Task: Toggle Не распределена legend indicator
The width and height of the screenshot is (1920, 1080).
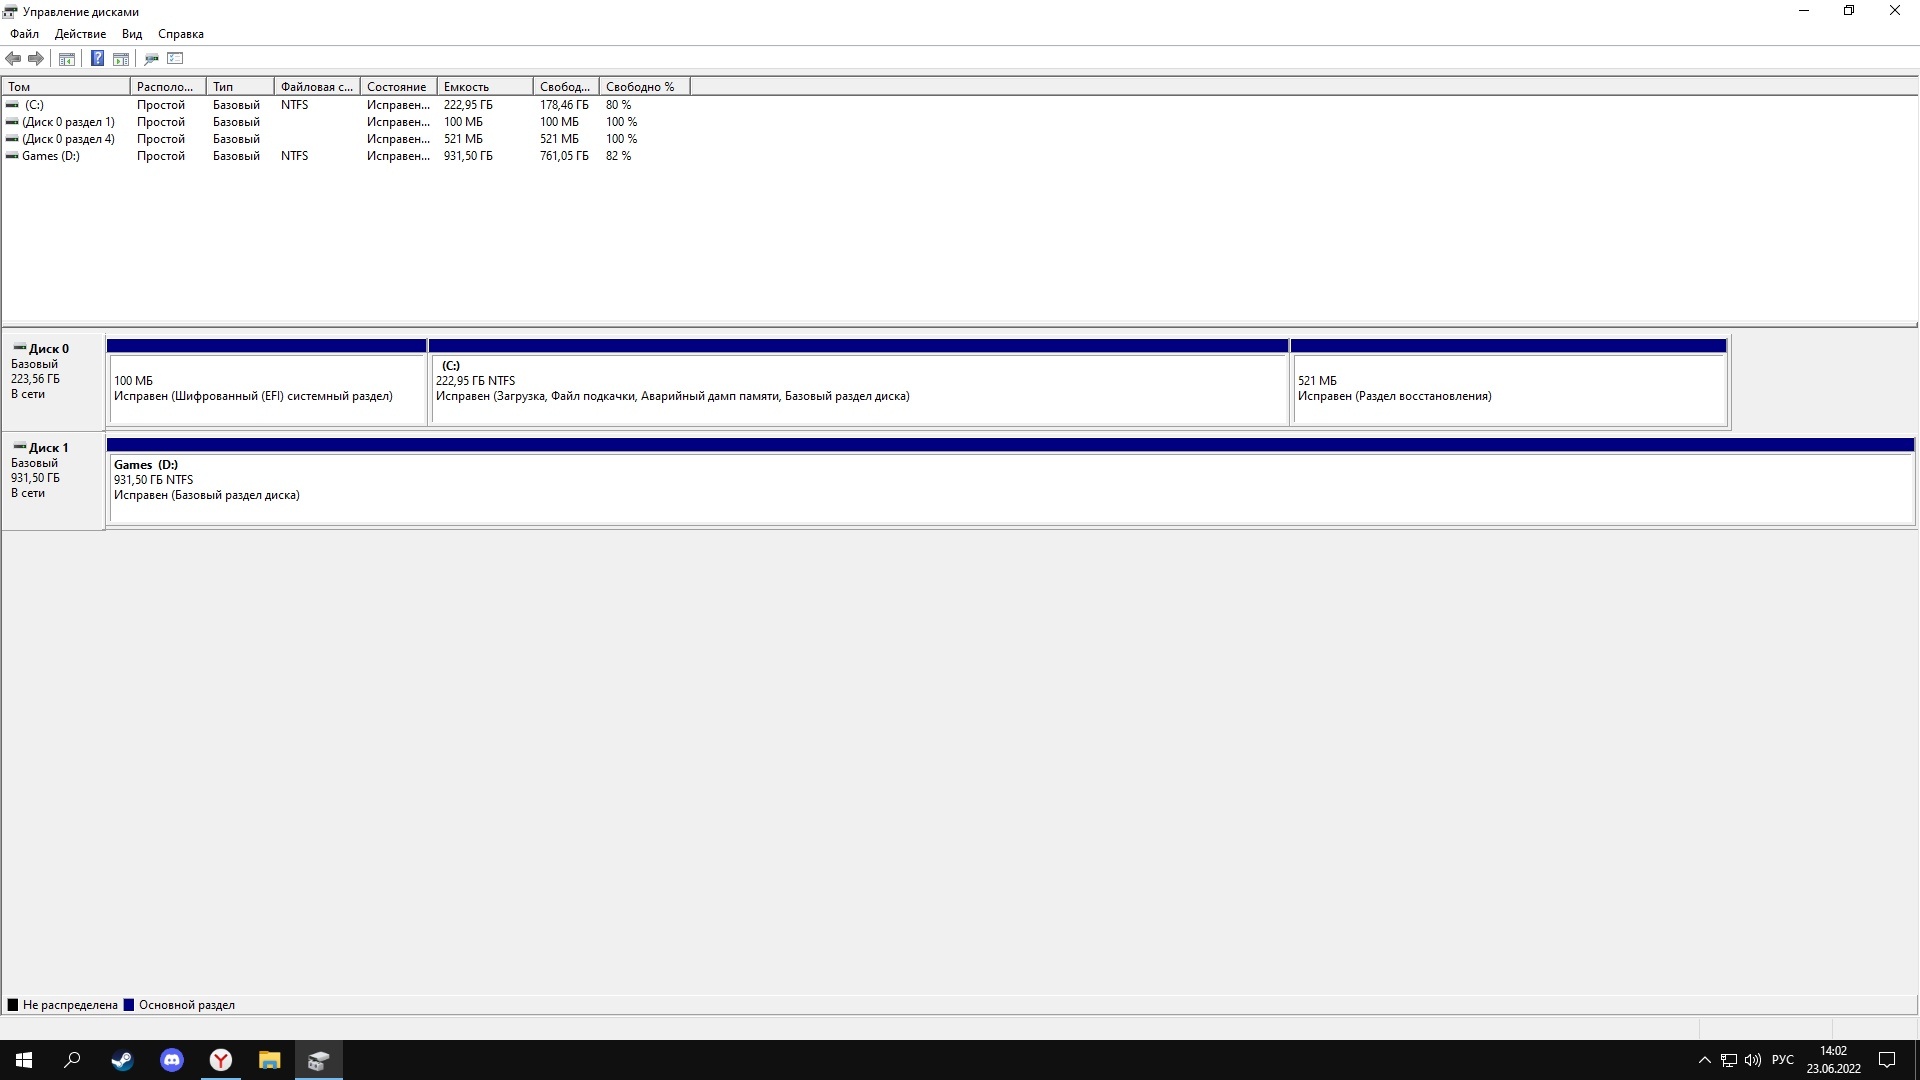Action: coord(15,1005)
